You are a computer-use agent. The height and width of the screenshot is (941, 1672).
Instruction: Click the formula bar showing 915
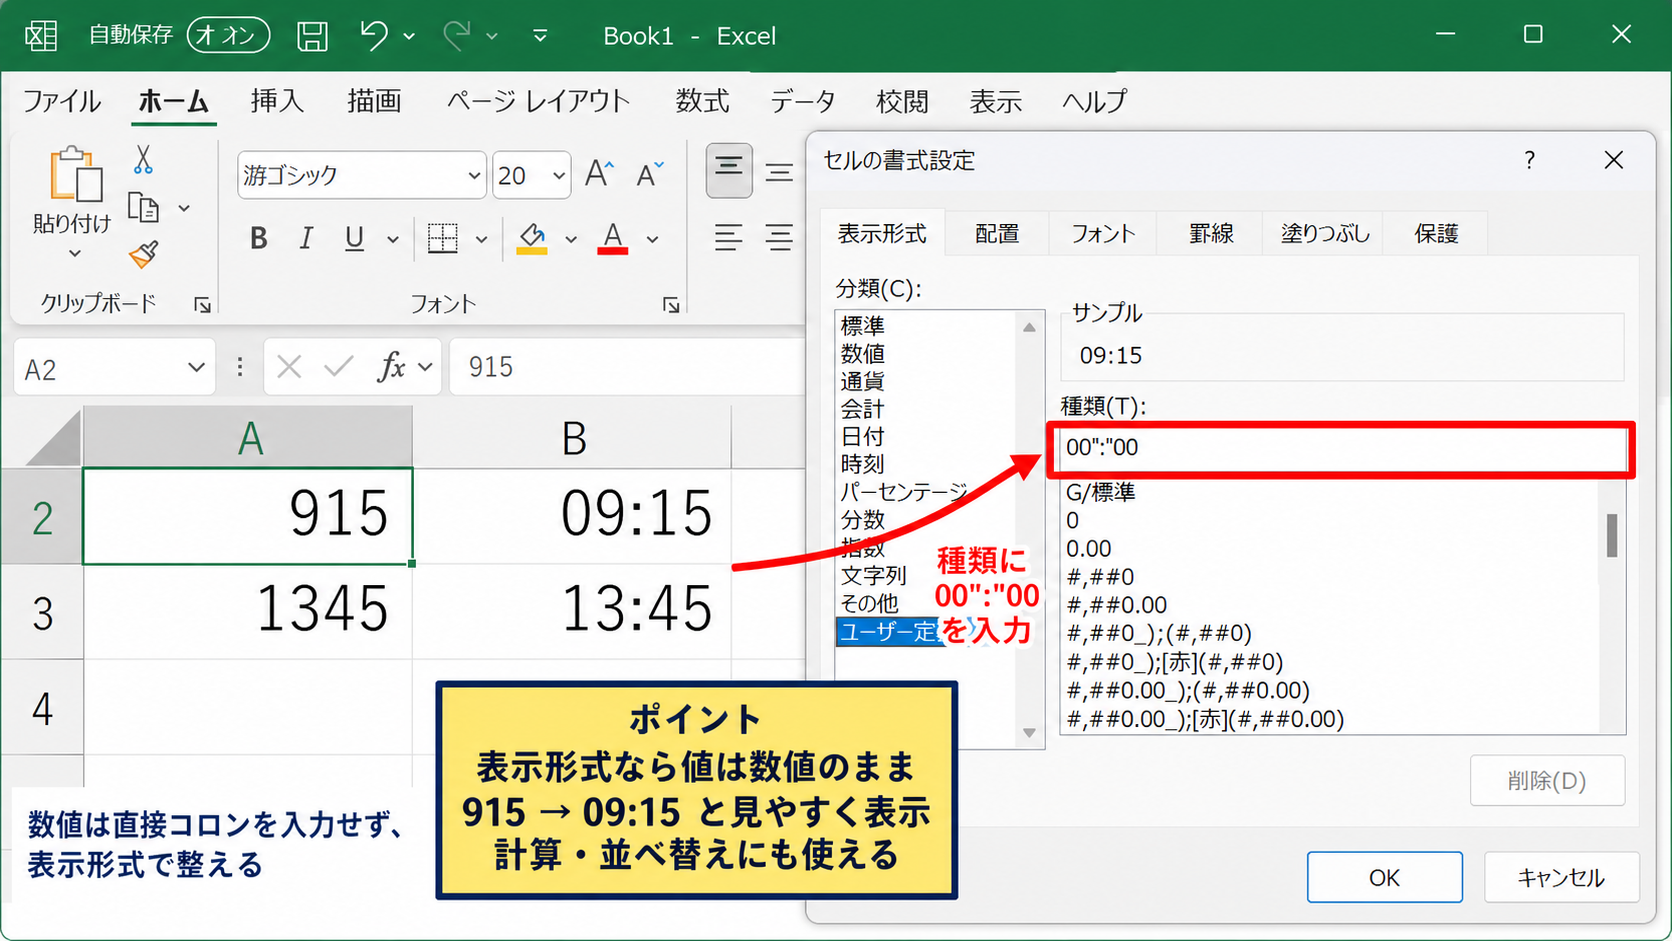[x=628, y=367]
